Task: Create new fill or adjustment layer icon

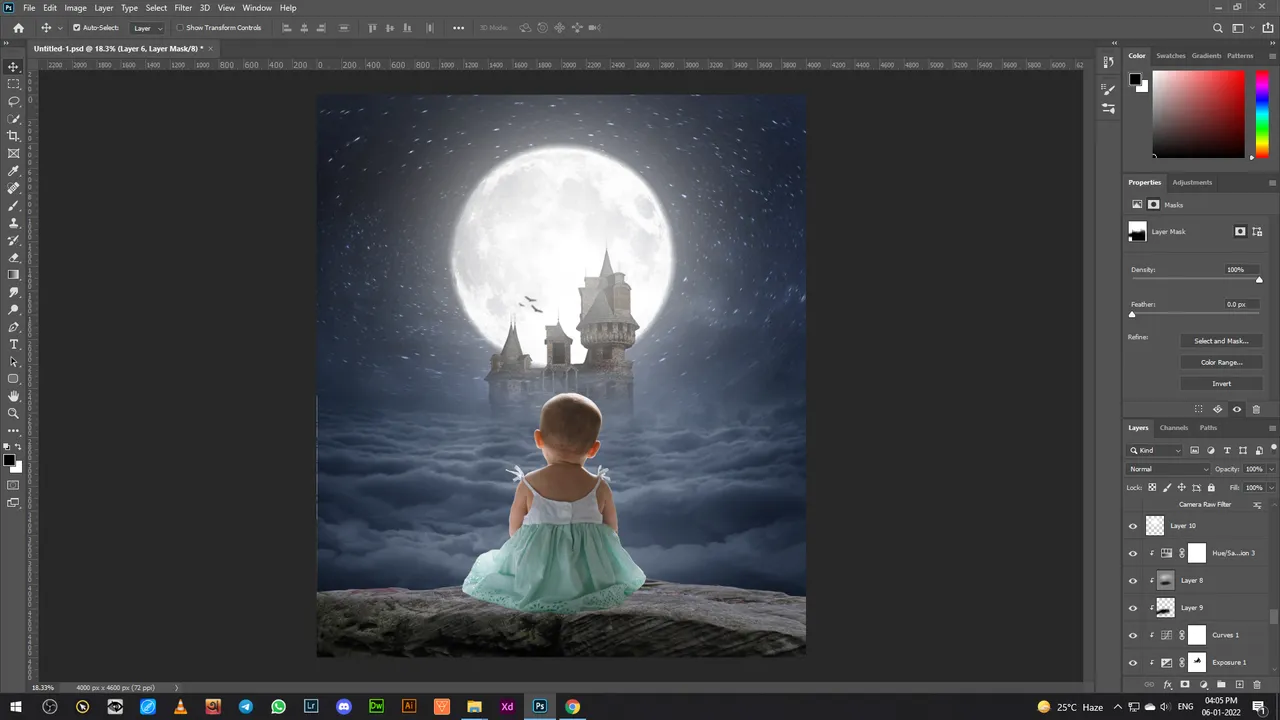Action: (1203, 684)
